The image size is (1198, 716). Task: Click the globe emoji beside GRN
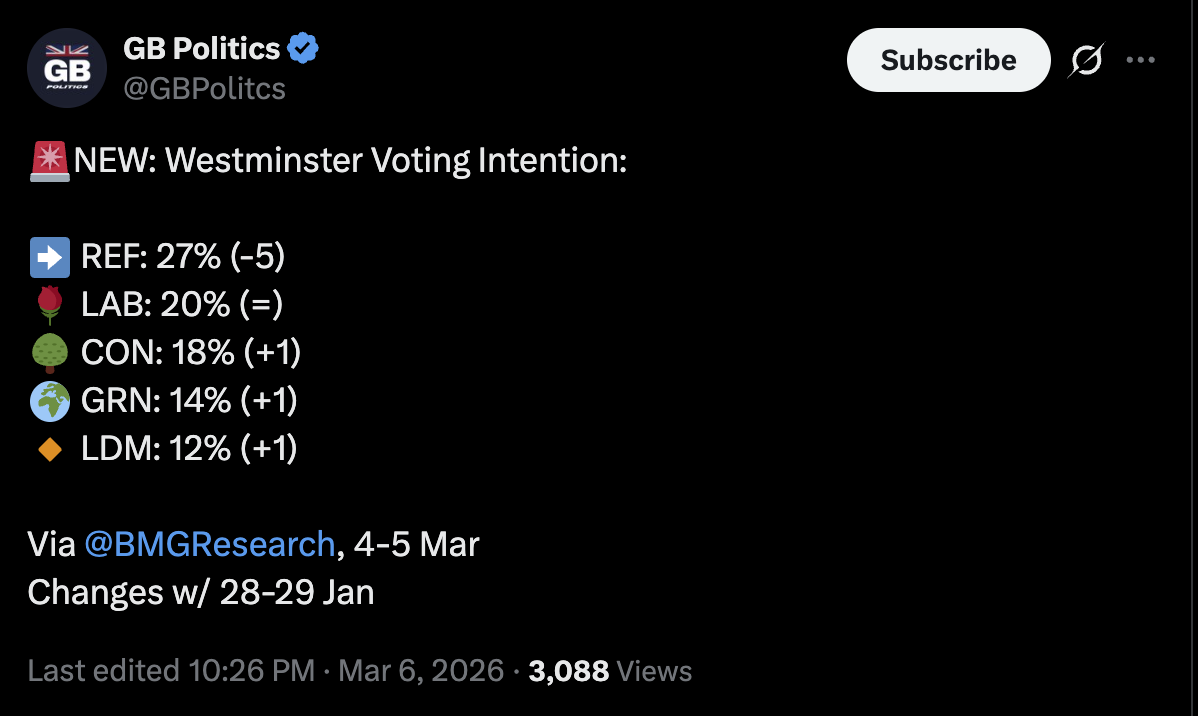pos(49,401)
